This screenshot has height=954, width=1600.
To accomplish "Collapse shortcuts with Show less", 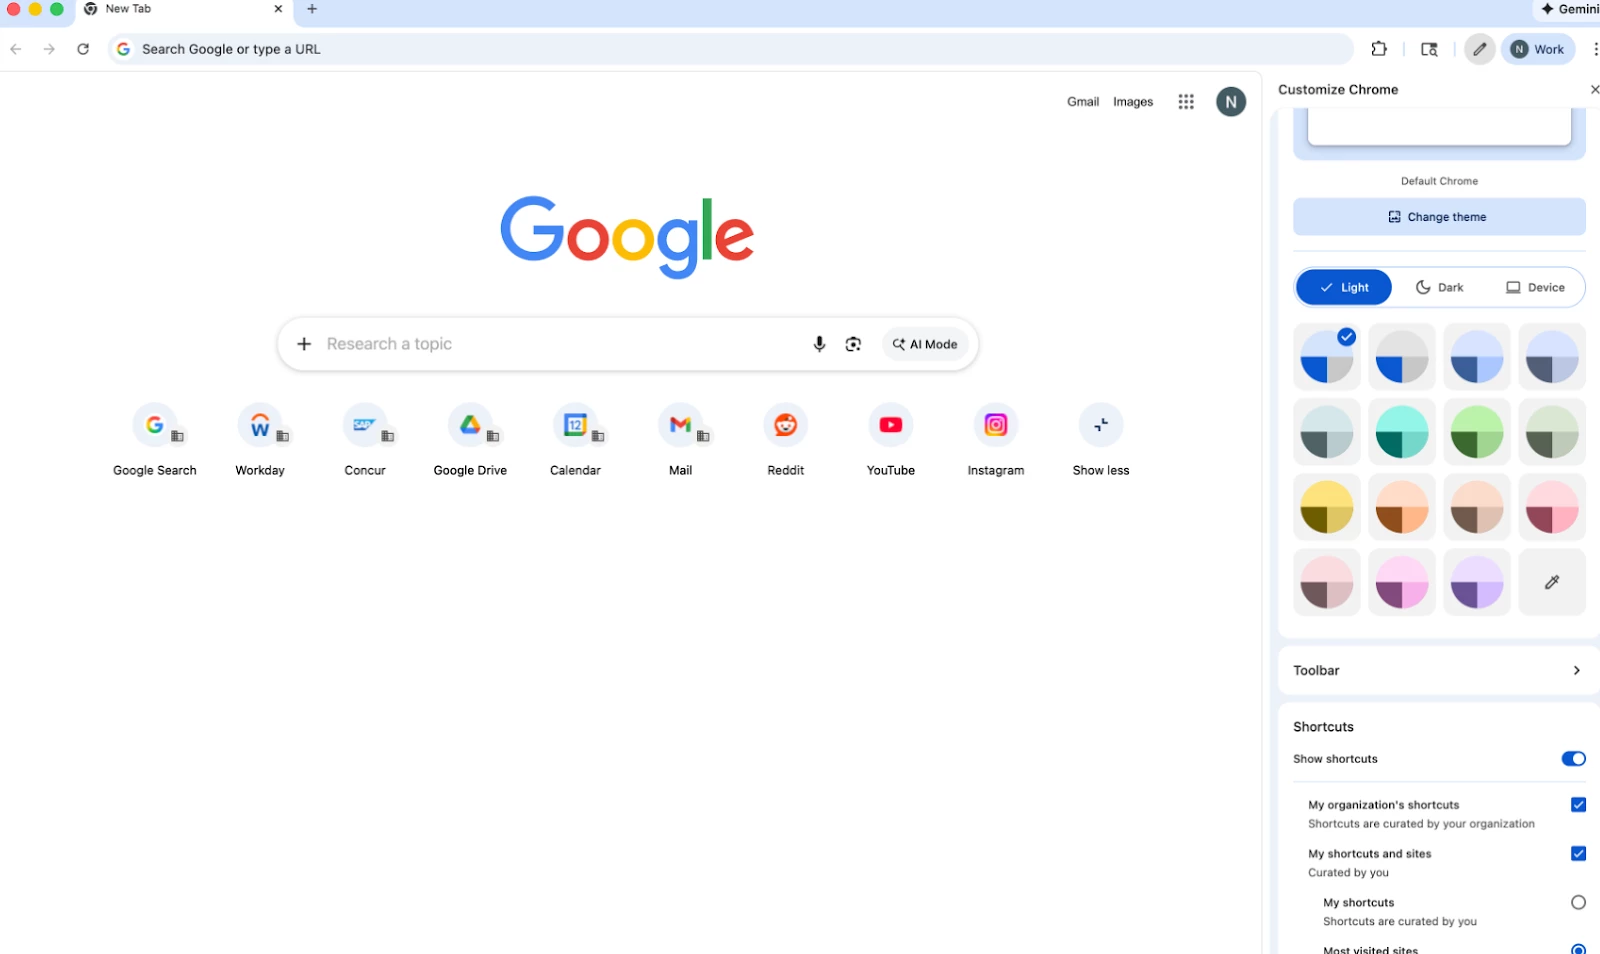I will tap(1101, 440).
